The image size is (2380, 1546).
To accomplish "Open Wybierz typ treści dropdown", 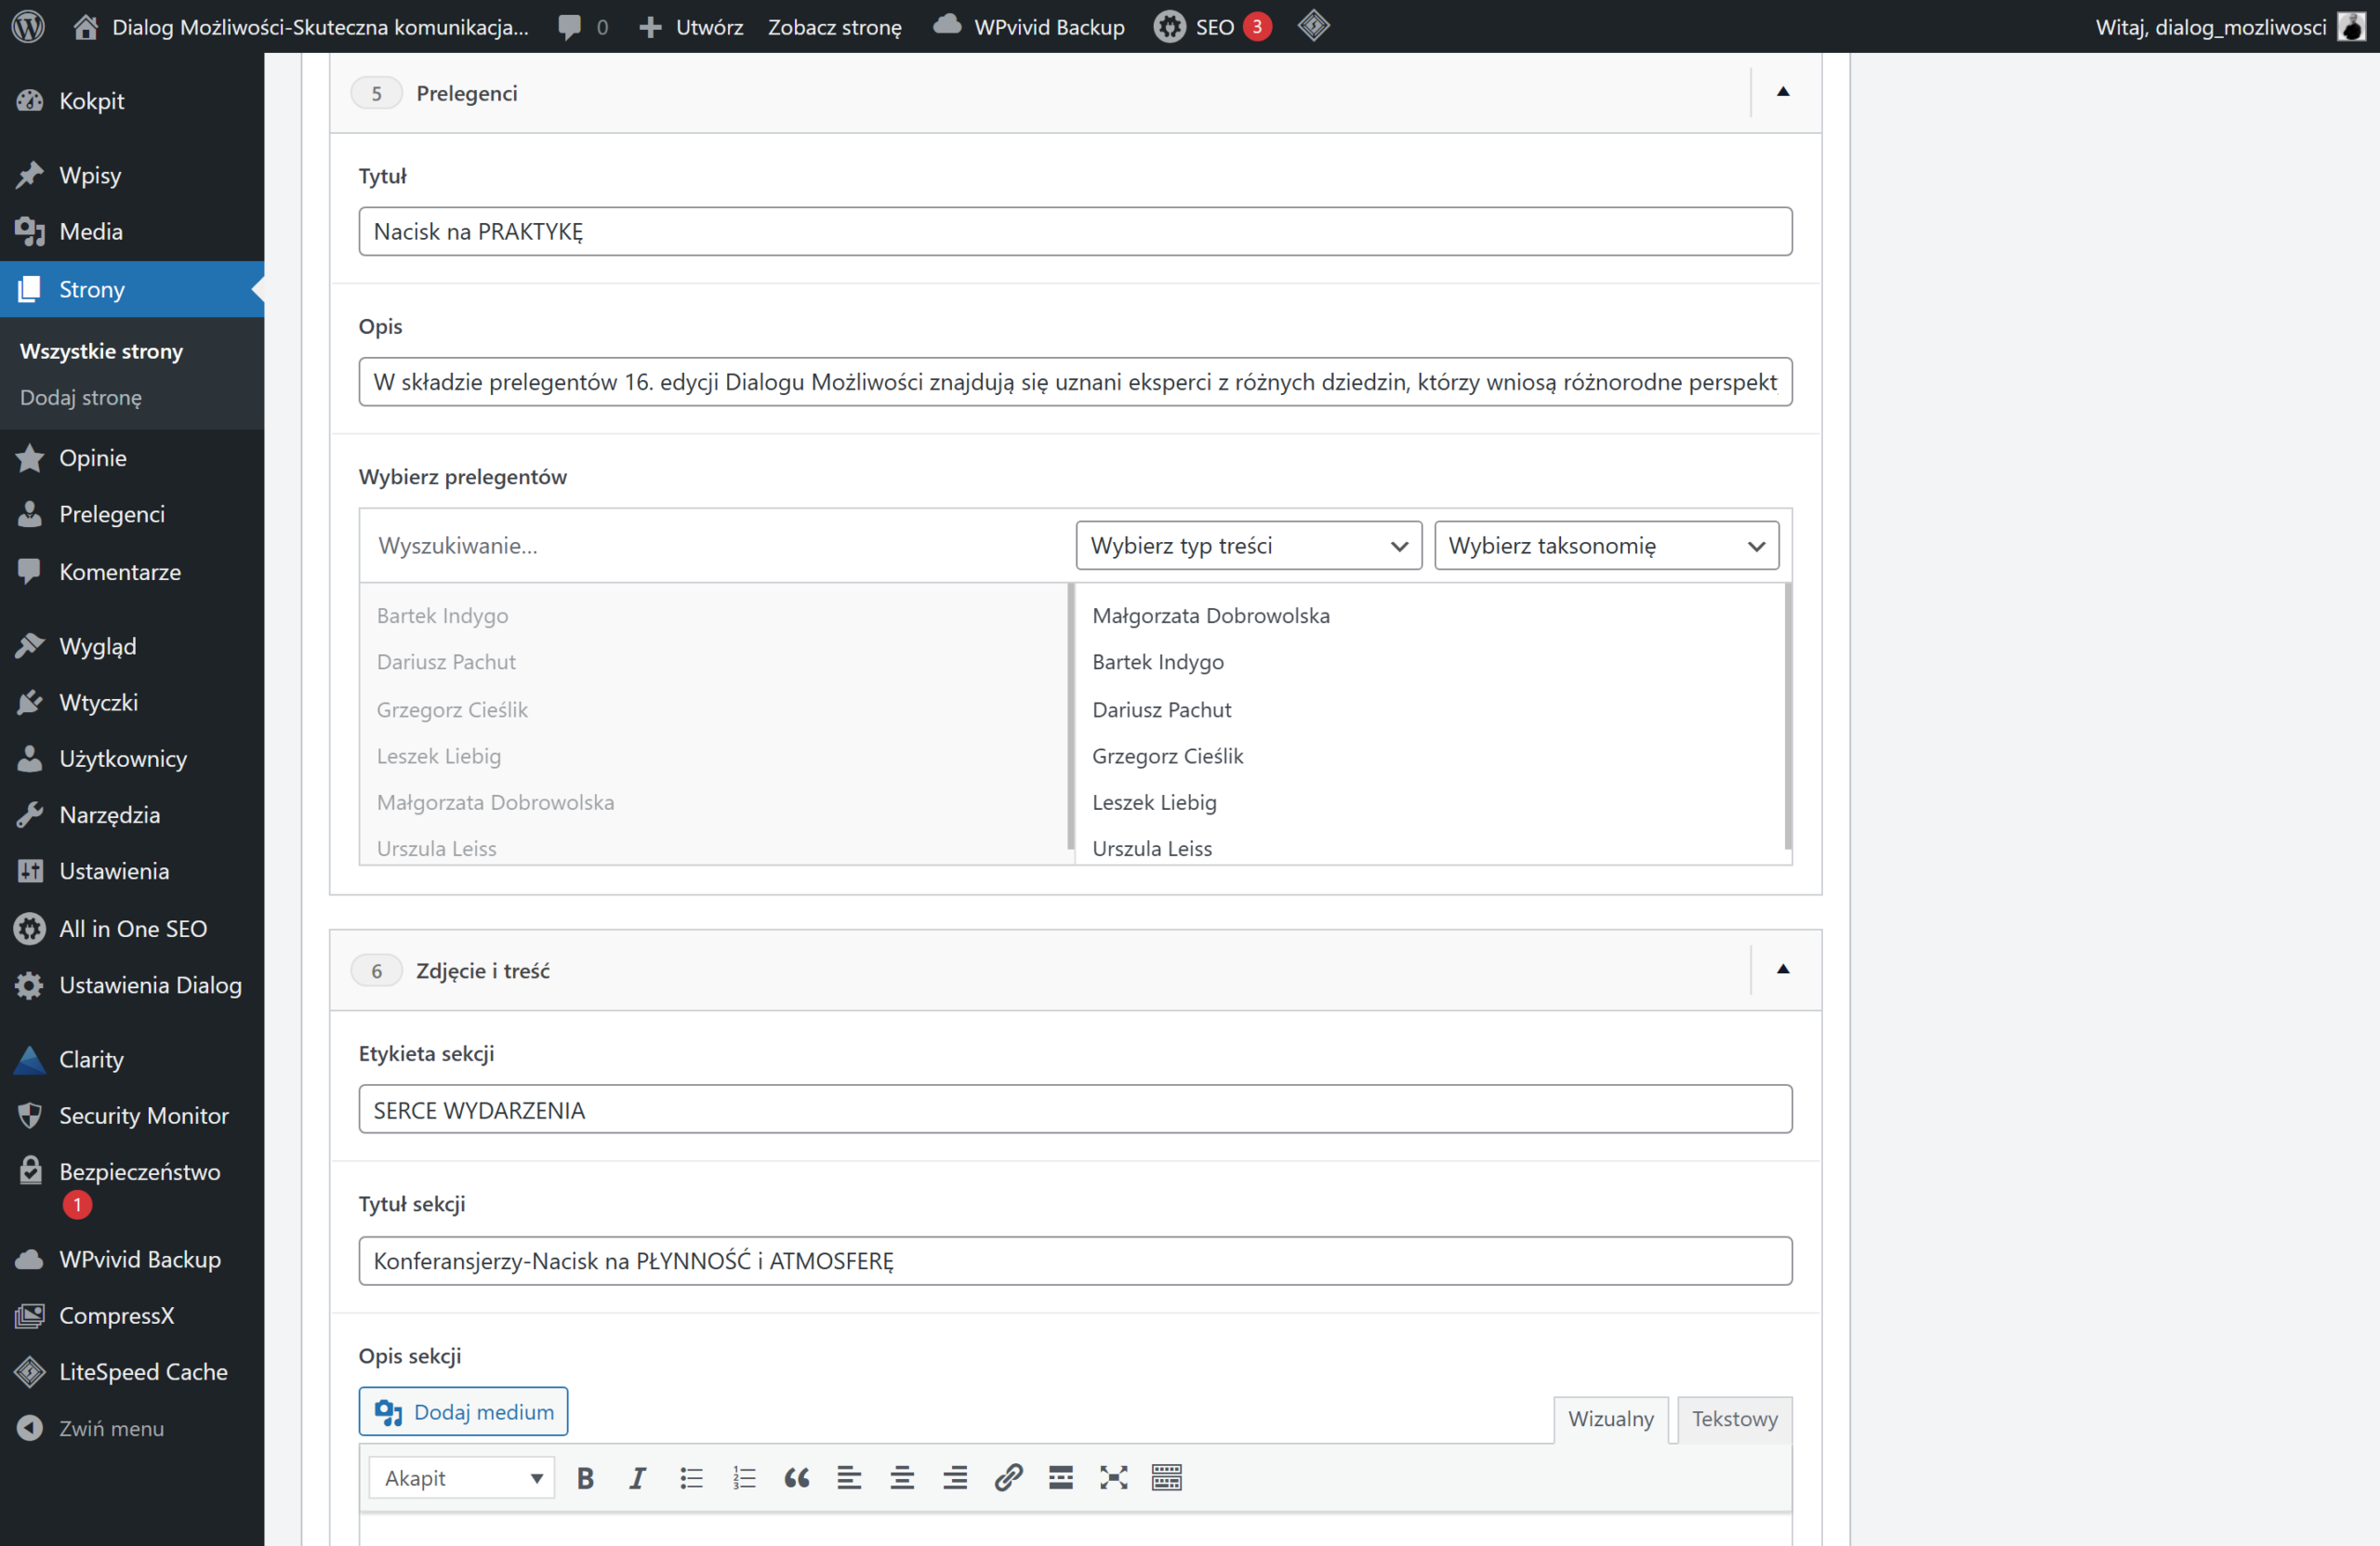I will (x=1248, y=546).
